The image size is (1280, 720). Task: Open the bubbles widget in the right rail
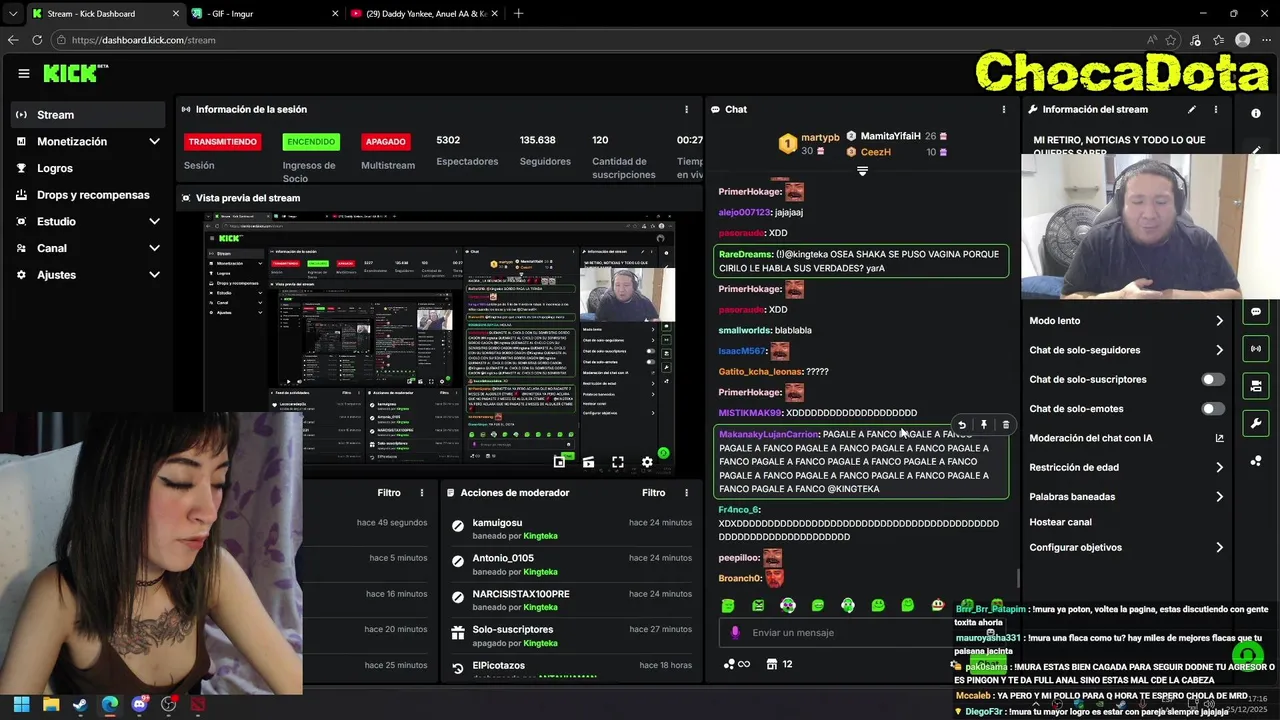1256,460
